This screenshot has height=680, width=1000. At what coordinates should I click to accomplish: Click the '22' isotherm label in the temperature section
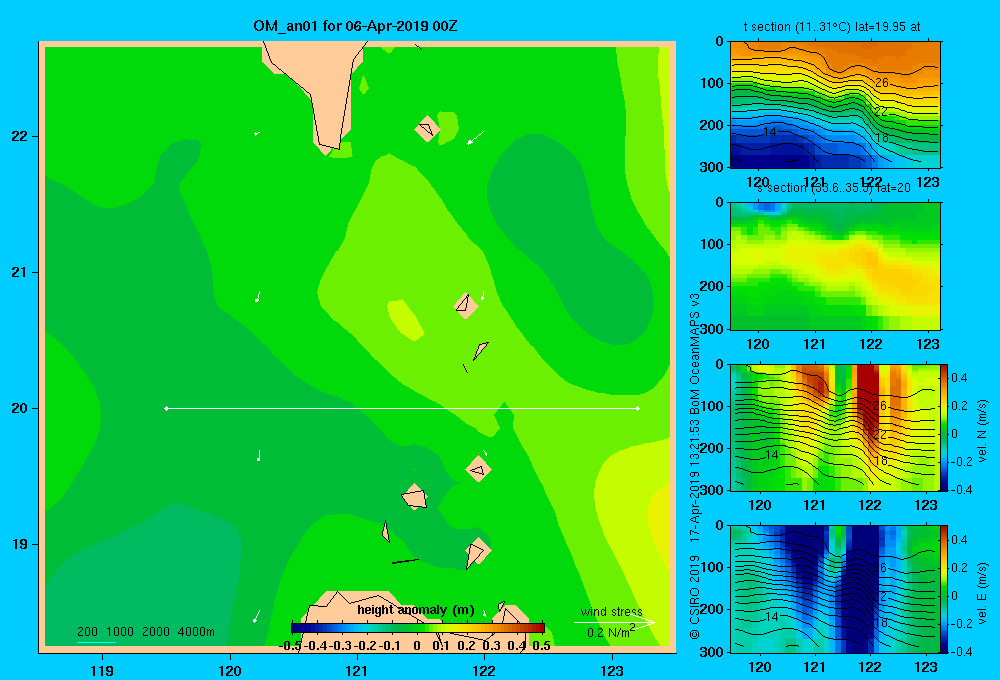point(881,111)
